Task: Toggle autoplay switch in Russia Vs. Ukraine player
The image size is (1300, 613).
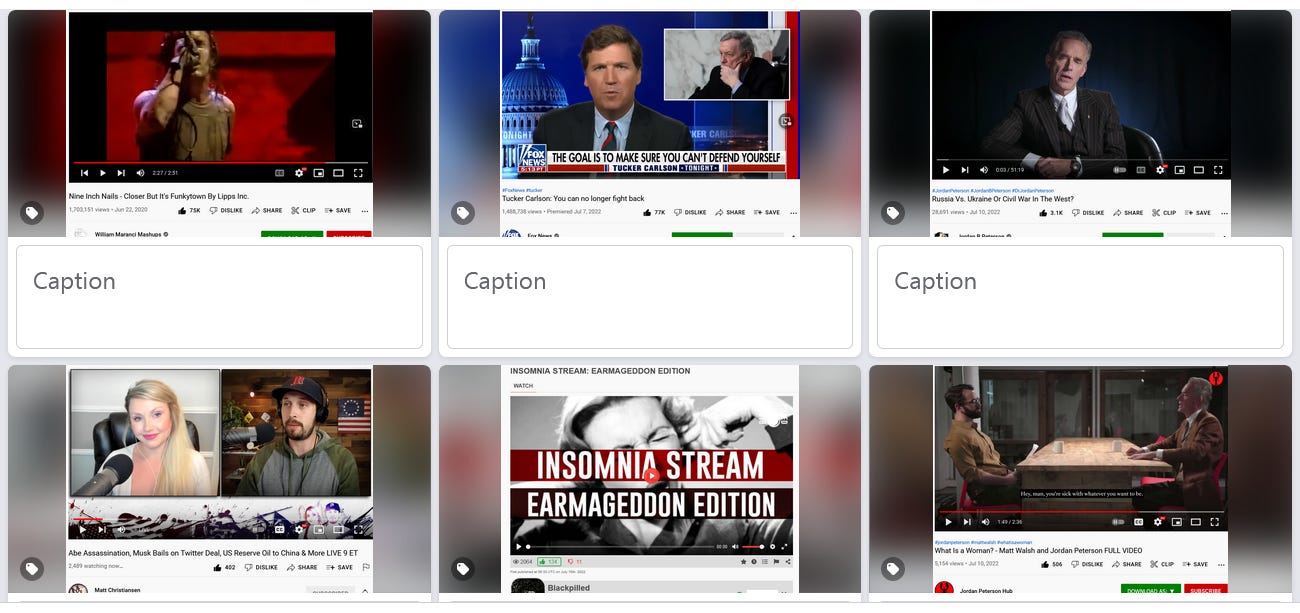Action: tap(1120, 170)
